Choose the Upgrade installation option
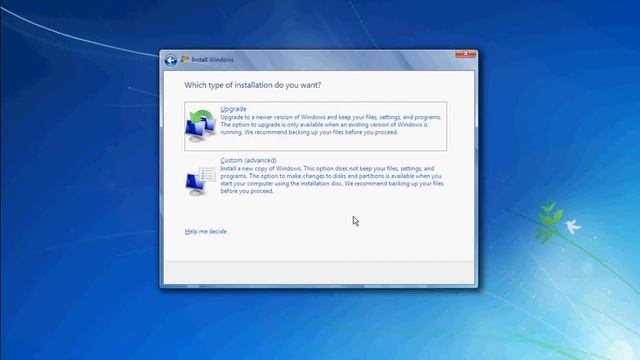The width and height of the screenshot is (640, 360). pyautogui.click(x=316, y=126)
